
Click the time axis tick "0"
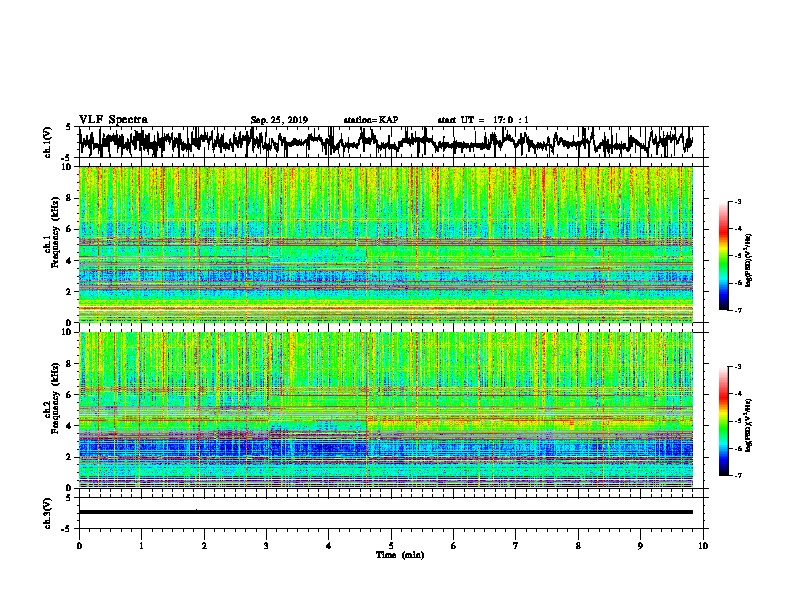(x=79, y=546)
